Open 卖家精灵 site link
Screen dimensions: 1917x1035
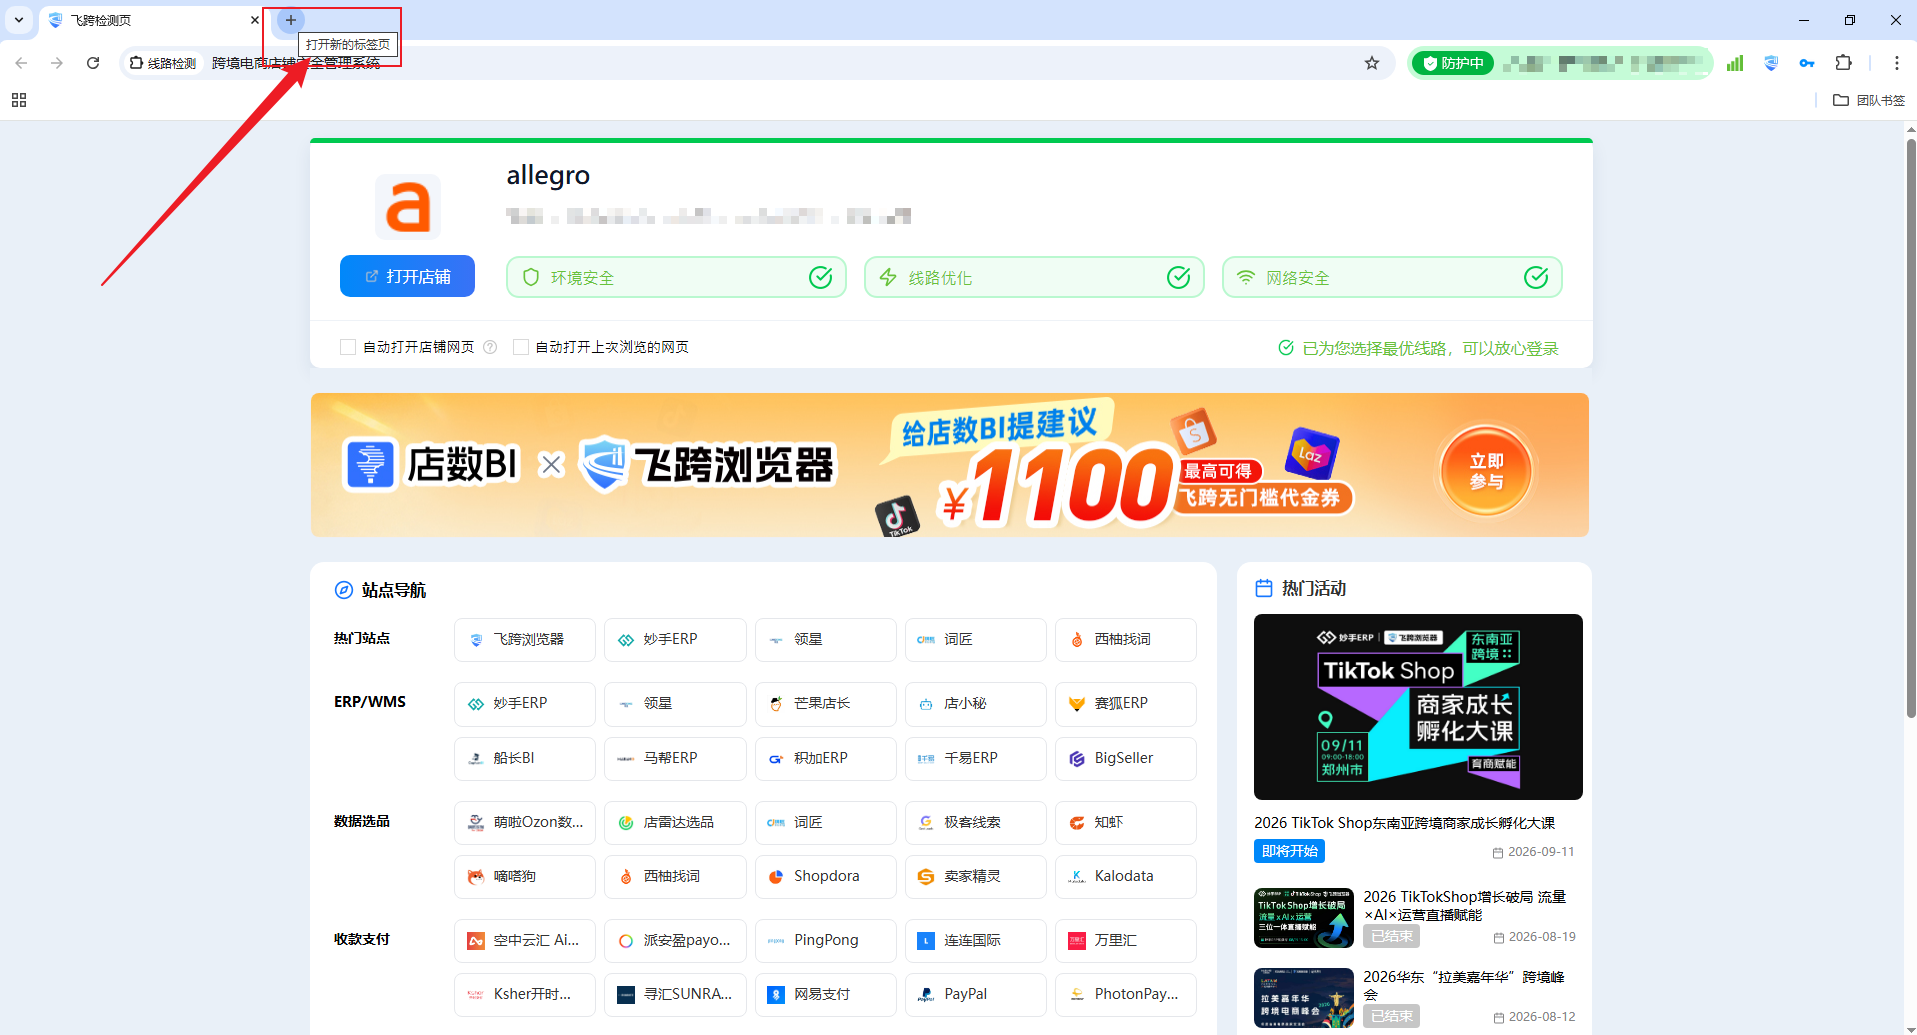976,876
